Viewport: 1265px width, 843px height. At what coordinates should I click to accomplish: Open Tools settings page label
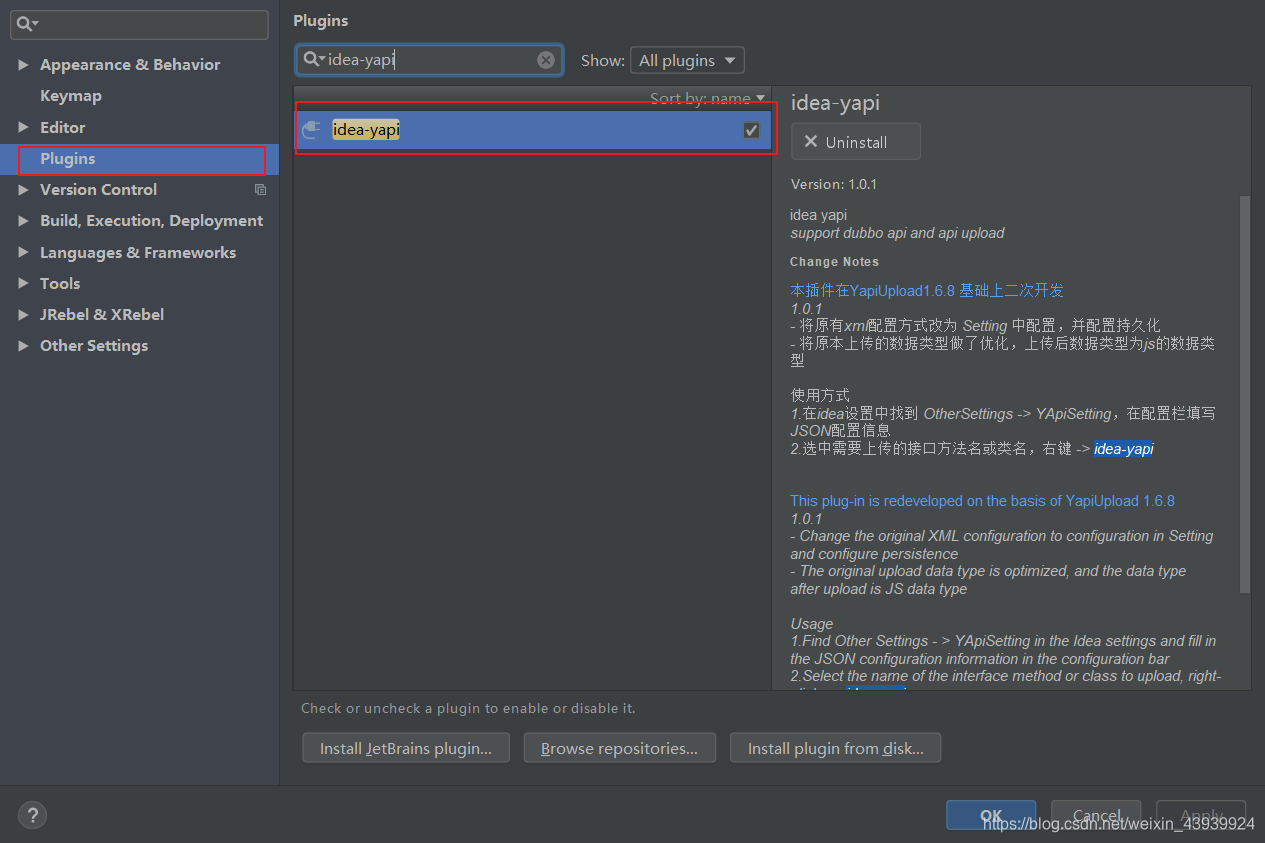tap(60, 284)
